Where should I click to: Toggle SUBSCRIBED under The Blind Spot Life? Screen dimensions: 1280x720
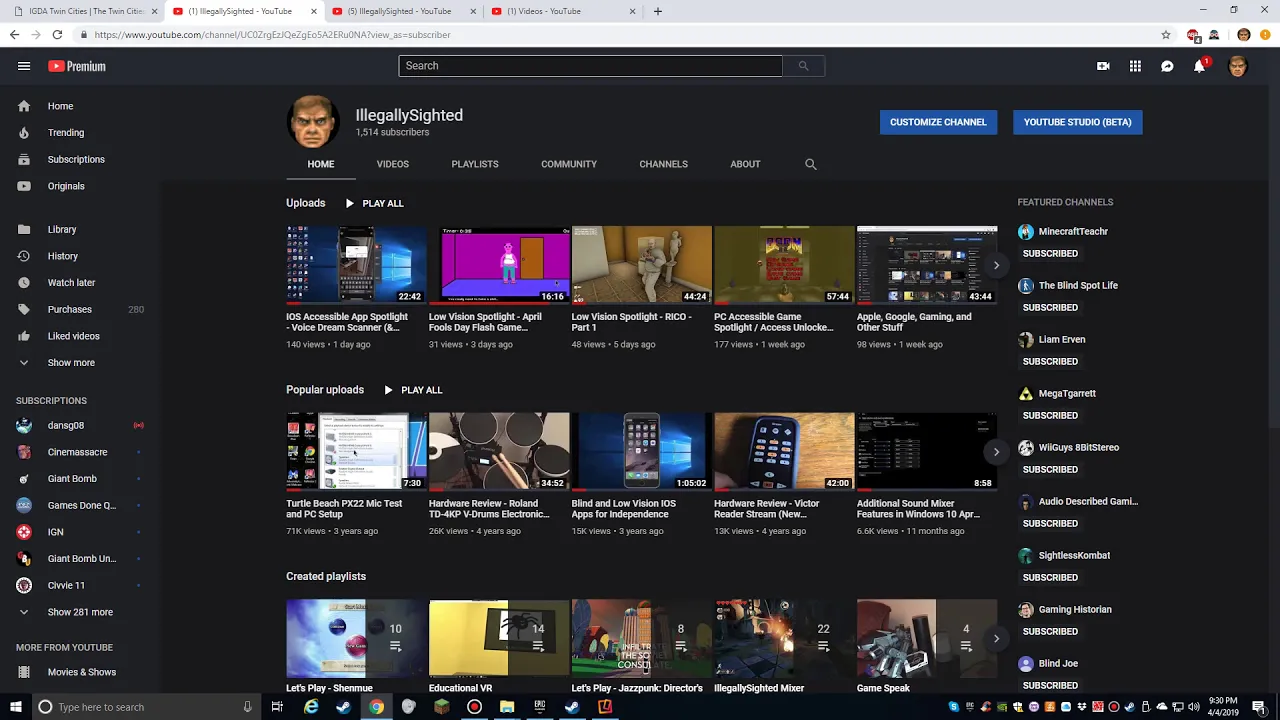[1050, 308]
